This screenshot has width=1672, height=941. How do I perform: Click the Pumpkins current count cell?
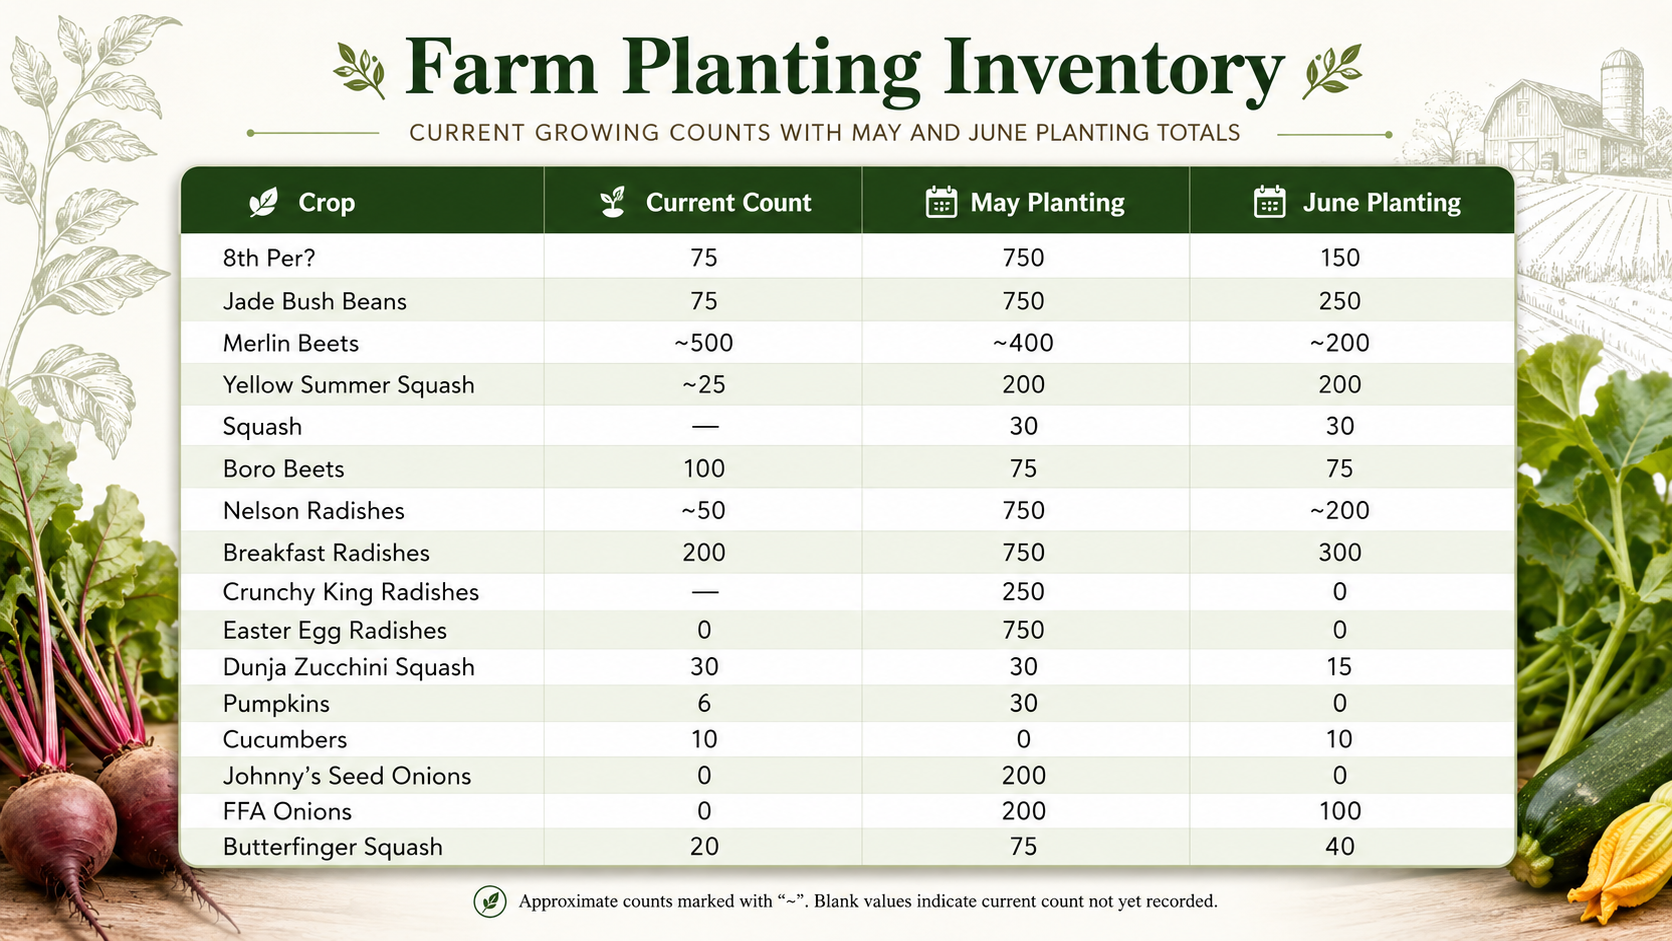[x=704, y=703]
